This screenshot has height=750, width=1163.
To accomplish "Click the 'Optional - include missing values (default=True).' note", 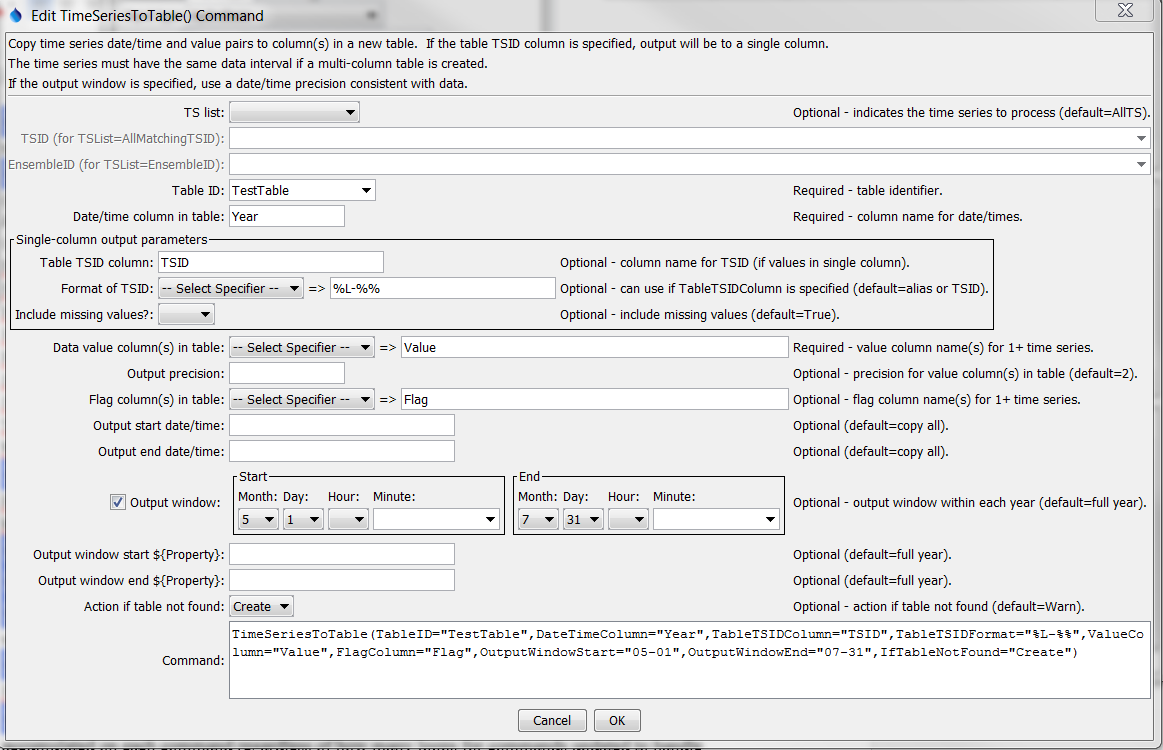I will point(699,315).
